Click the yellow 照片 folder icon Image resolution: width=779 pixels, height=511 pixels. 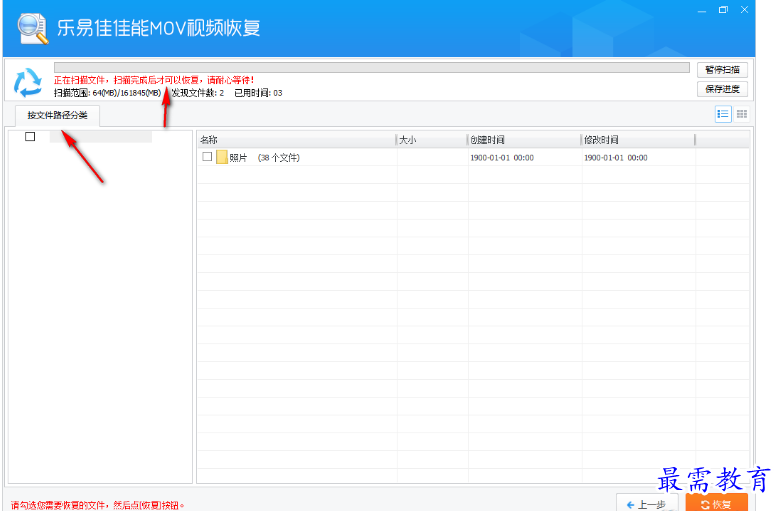tap(222, 157)
